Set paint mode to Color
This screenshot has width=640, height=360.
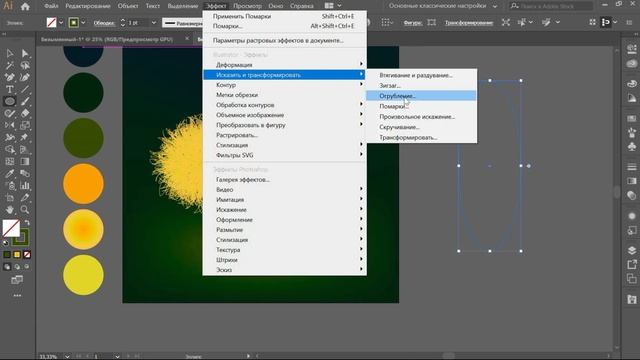tap(7, 255)
